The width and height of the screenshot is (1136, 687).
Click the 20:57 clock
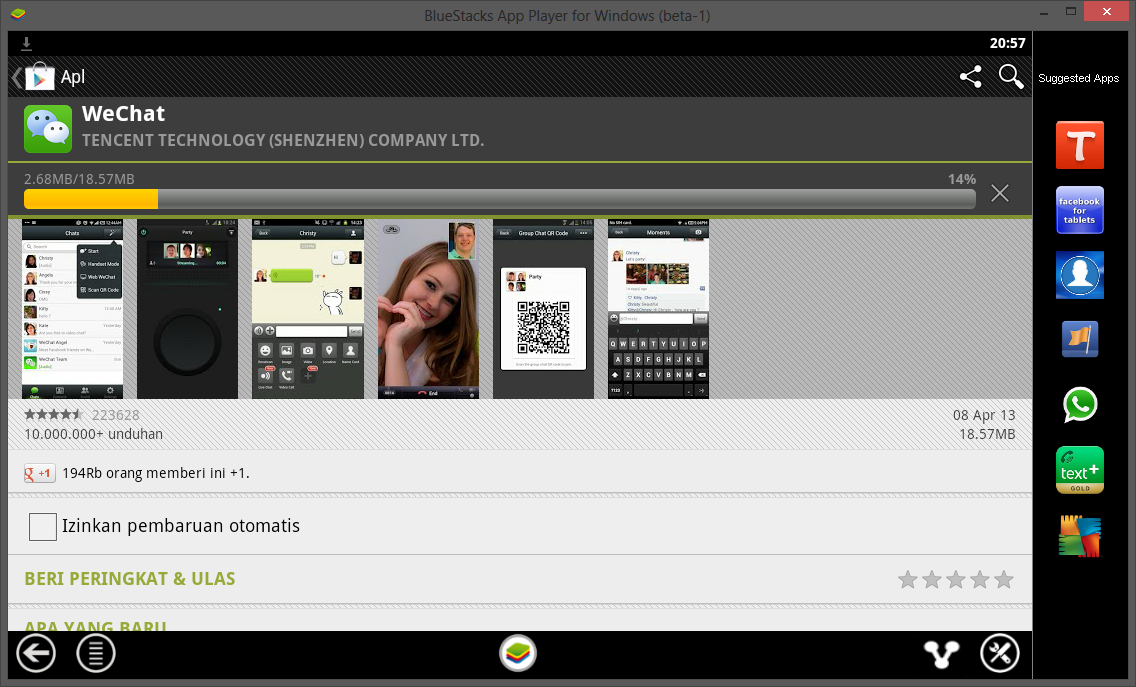point(1008,43)
